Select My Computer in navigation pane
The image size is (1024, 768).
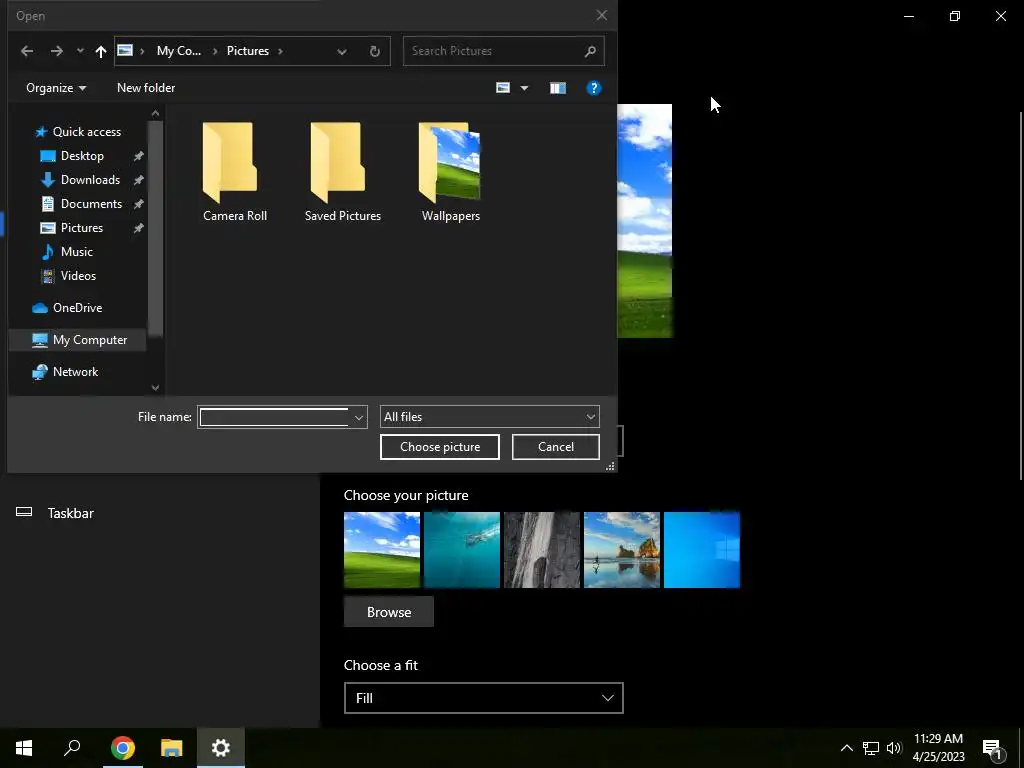click(x=79, y=340)
